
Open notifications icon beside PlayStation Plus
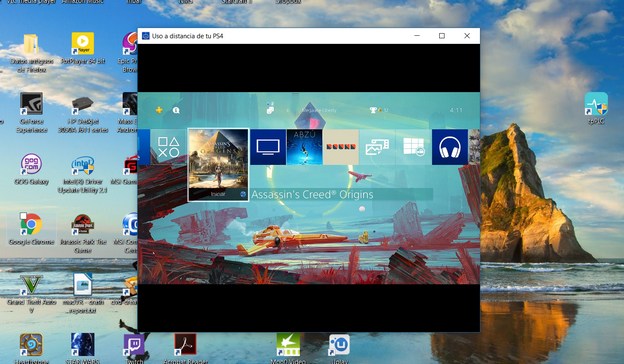tap(176, 110)
